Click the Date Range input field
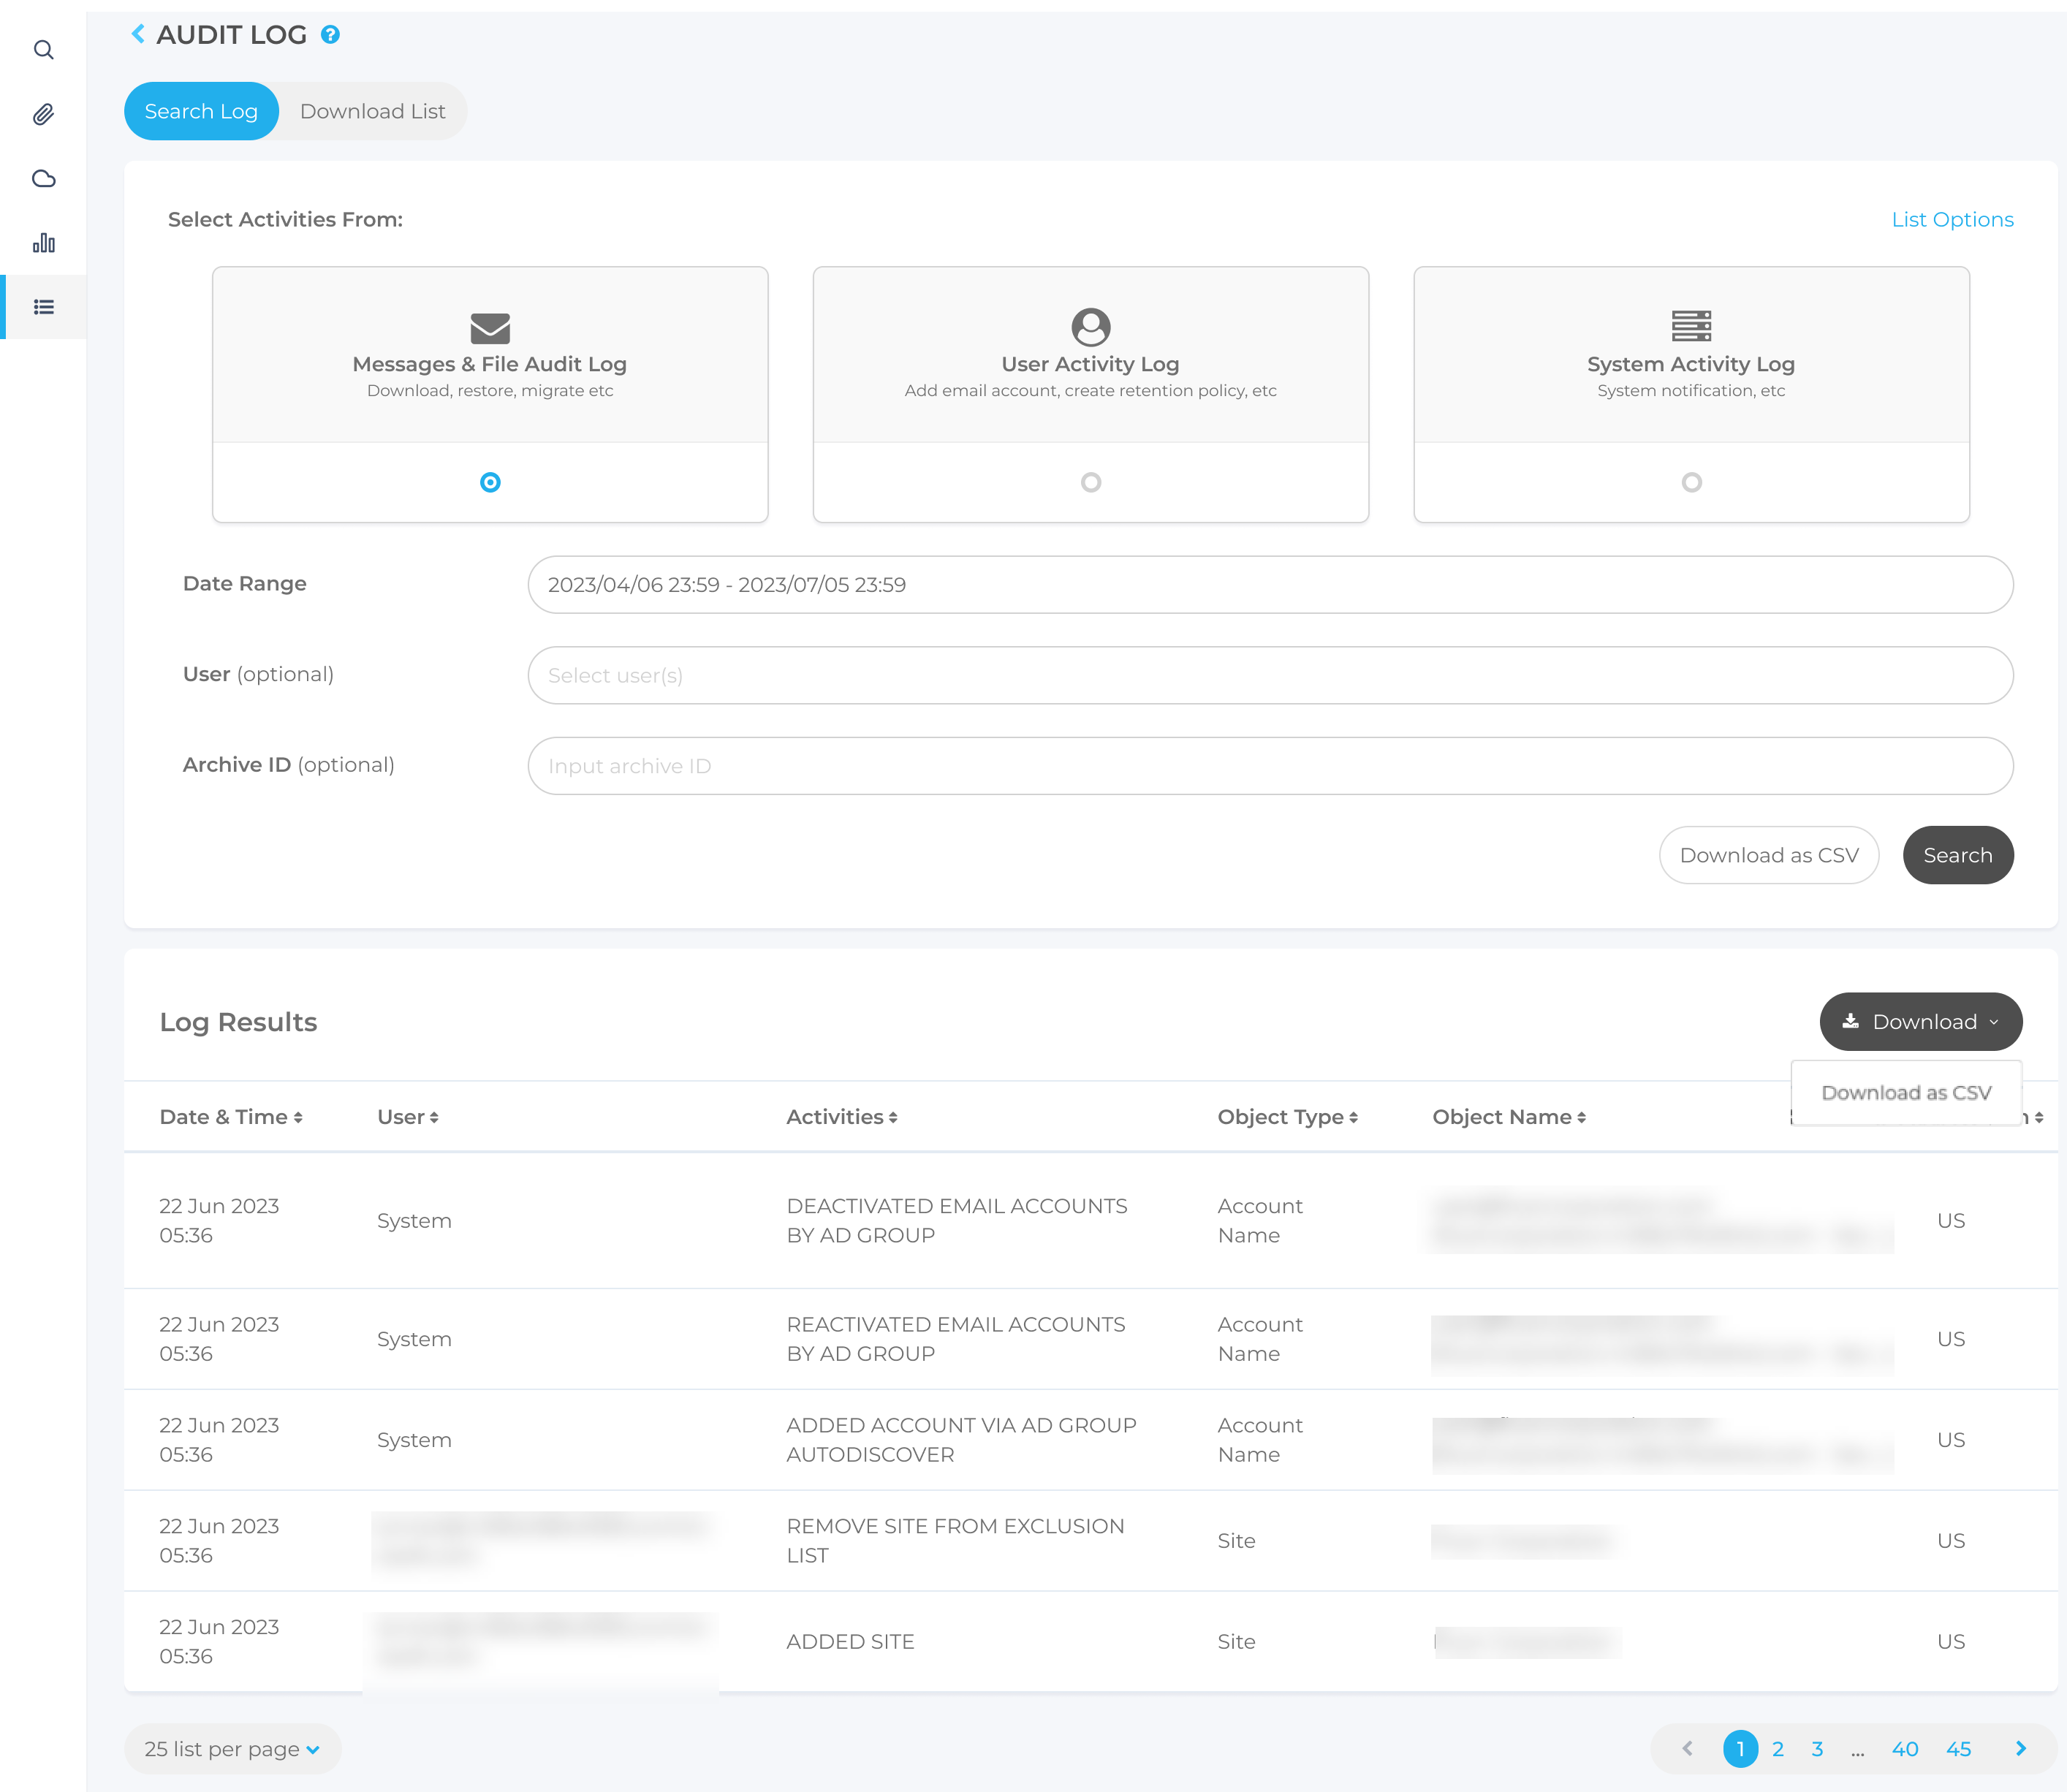Image resolution: width=2067 pixels, height=1792 pixels. [x=1270, y=585]
